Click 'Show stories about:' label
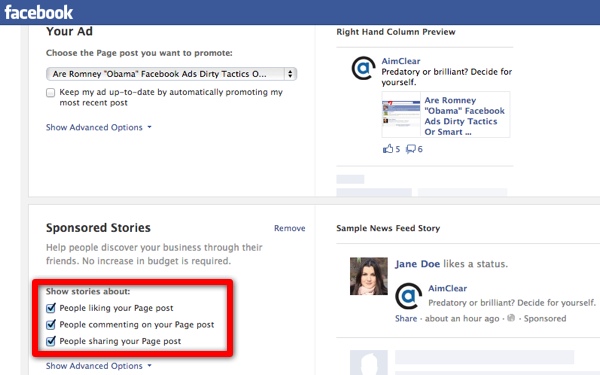 tap(88, 292)
